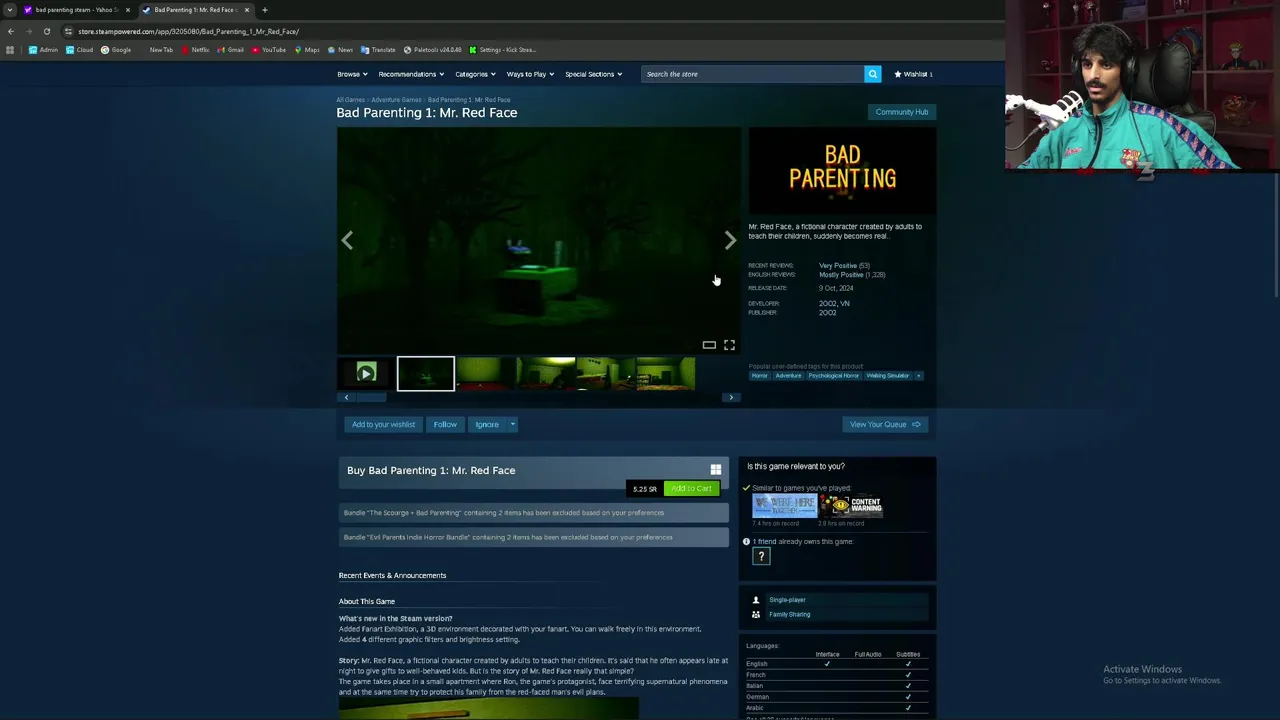Click the browser address bar URL
This screenshot has width=1280, height=720.
click(188, 31)
